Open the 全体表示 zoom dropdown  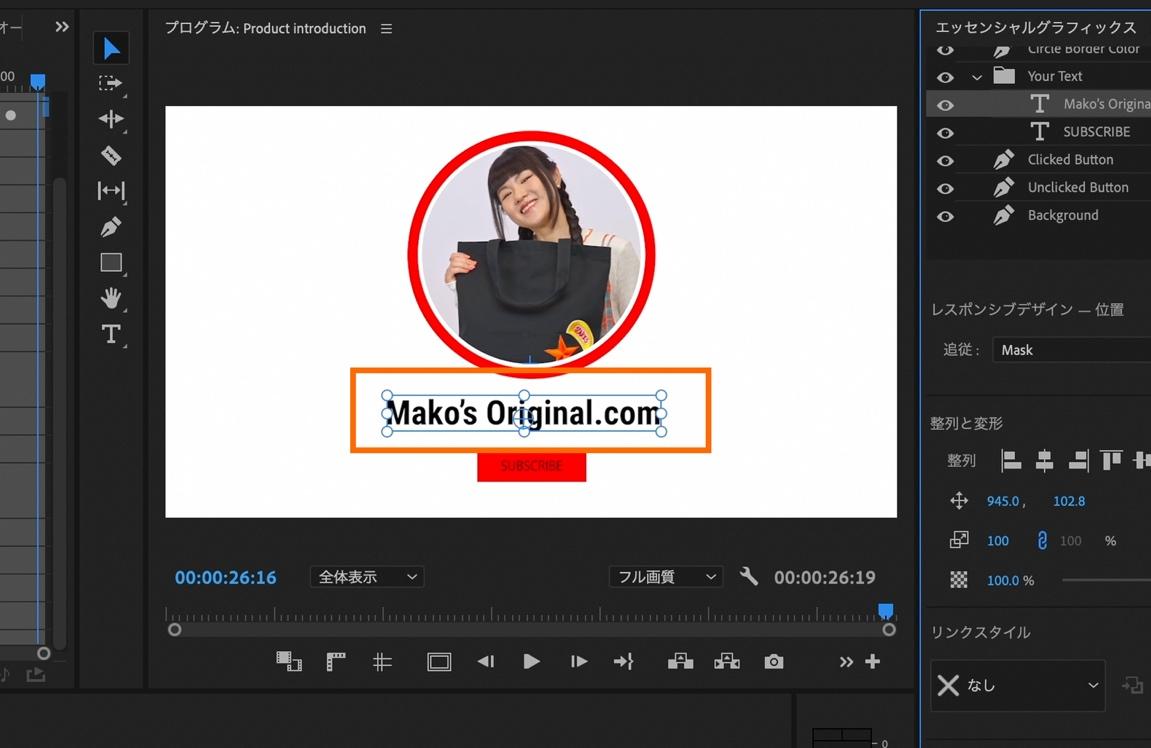[x=367, y=576]
